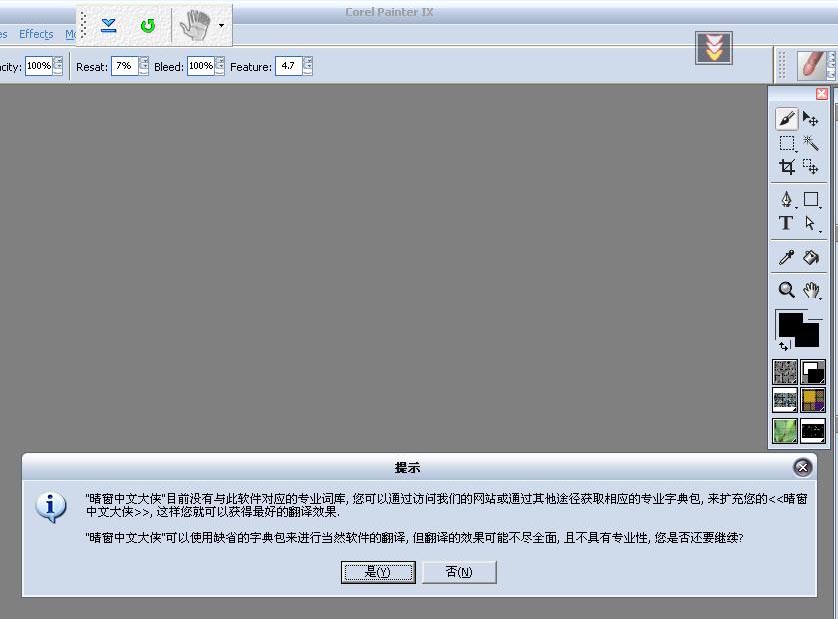Click the green refresh arrow icon
Viewport: 838px width, 619px height.
pos(148,25)
